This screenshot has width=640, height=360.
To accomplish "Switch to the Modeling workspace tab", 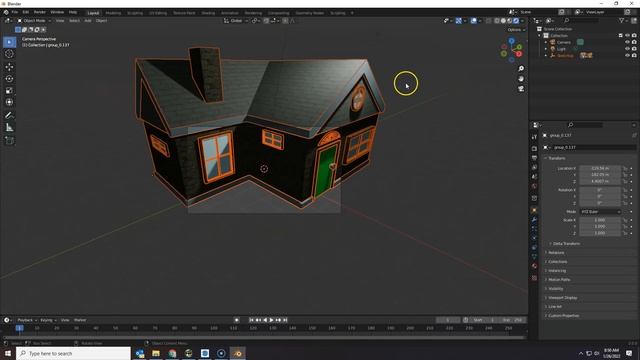I will point(113,13).
